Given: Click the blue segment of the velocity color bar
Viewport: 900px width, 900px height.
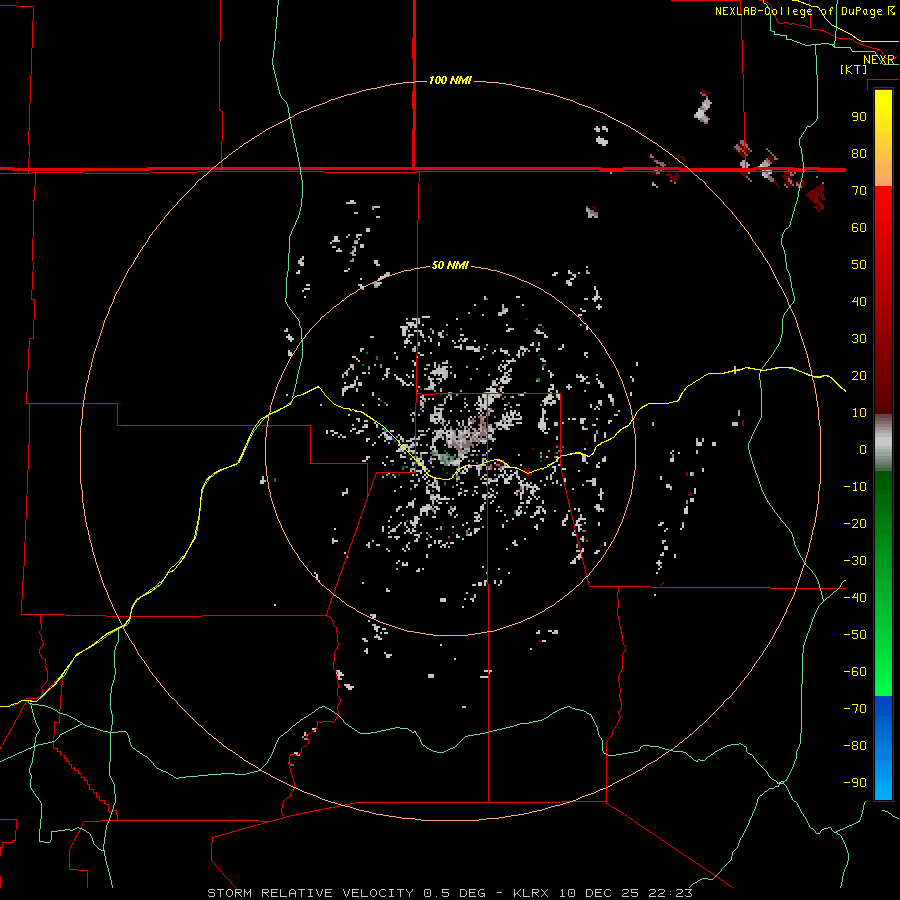Looking at the screenshot, I should pos(883,748).
